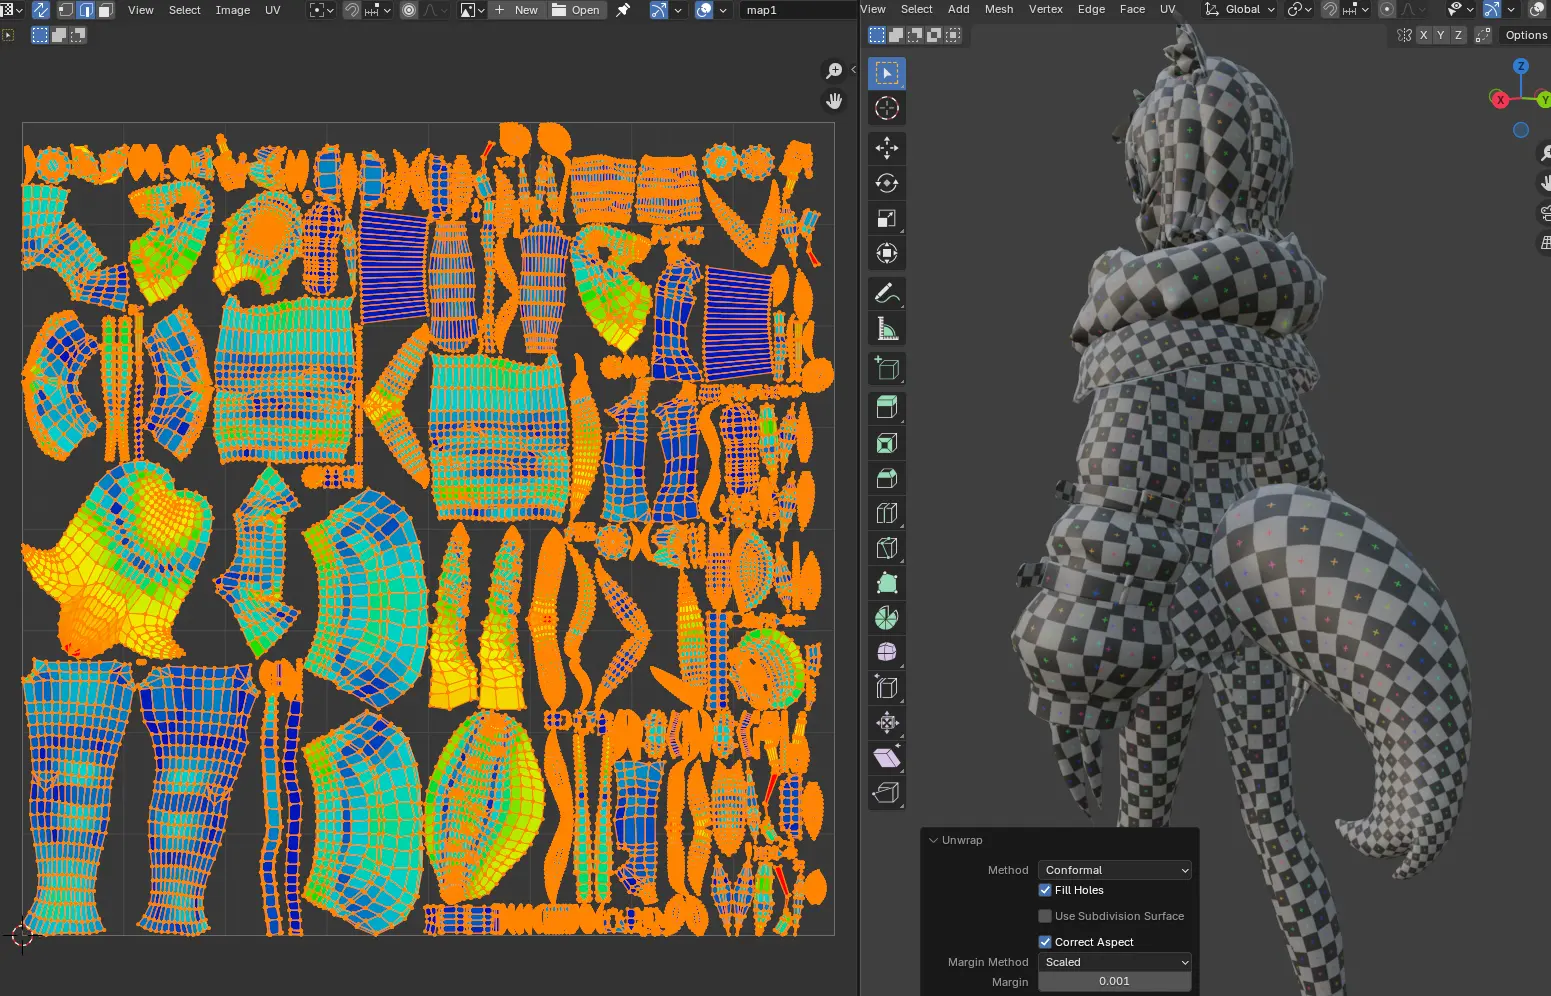1551x996 pixels.
Task: Open the unwrap Method Conformal dropdown
Action: tap(1115, 870)
